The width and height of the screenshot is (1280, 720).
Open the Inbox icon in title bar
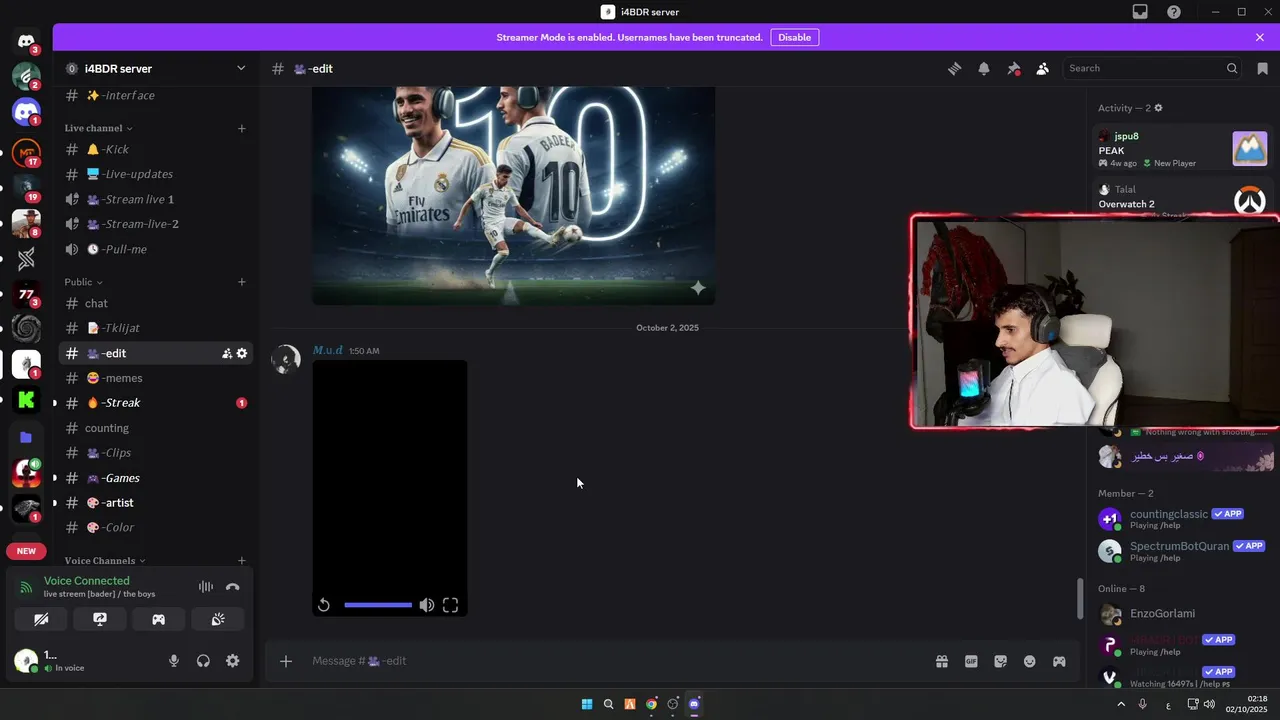[1140, 12]
